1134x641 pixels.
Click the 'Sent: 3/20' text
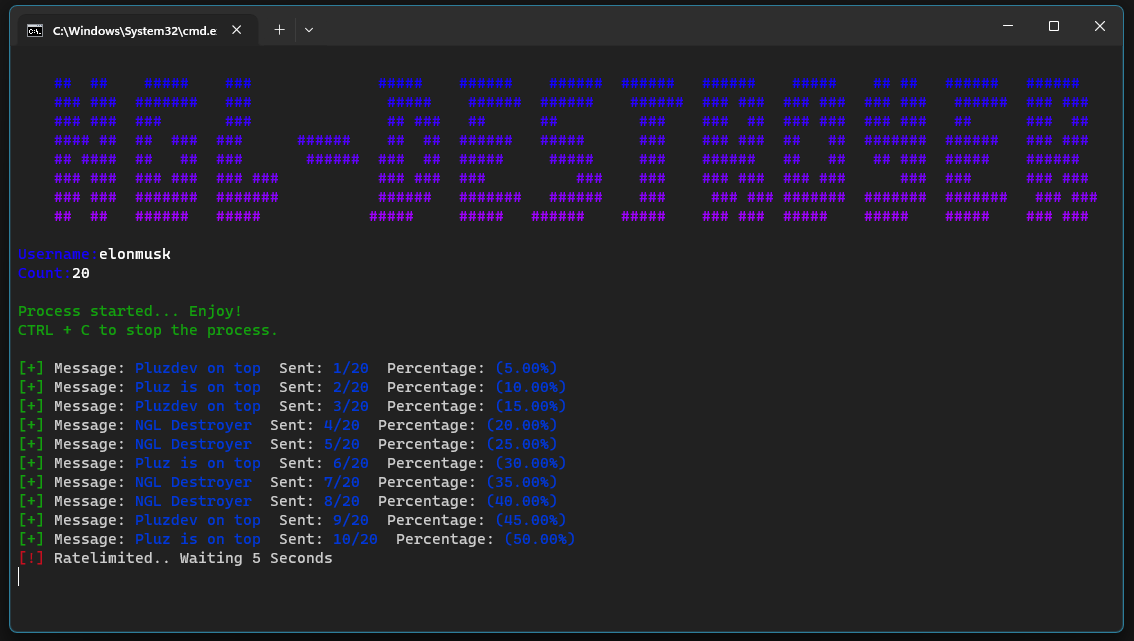coord(324,406)
